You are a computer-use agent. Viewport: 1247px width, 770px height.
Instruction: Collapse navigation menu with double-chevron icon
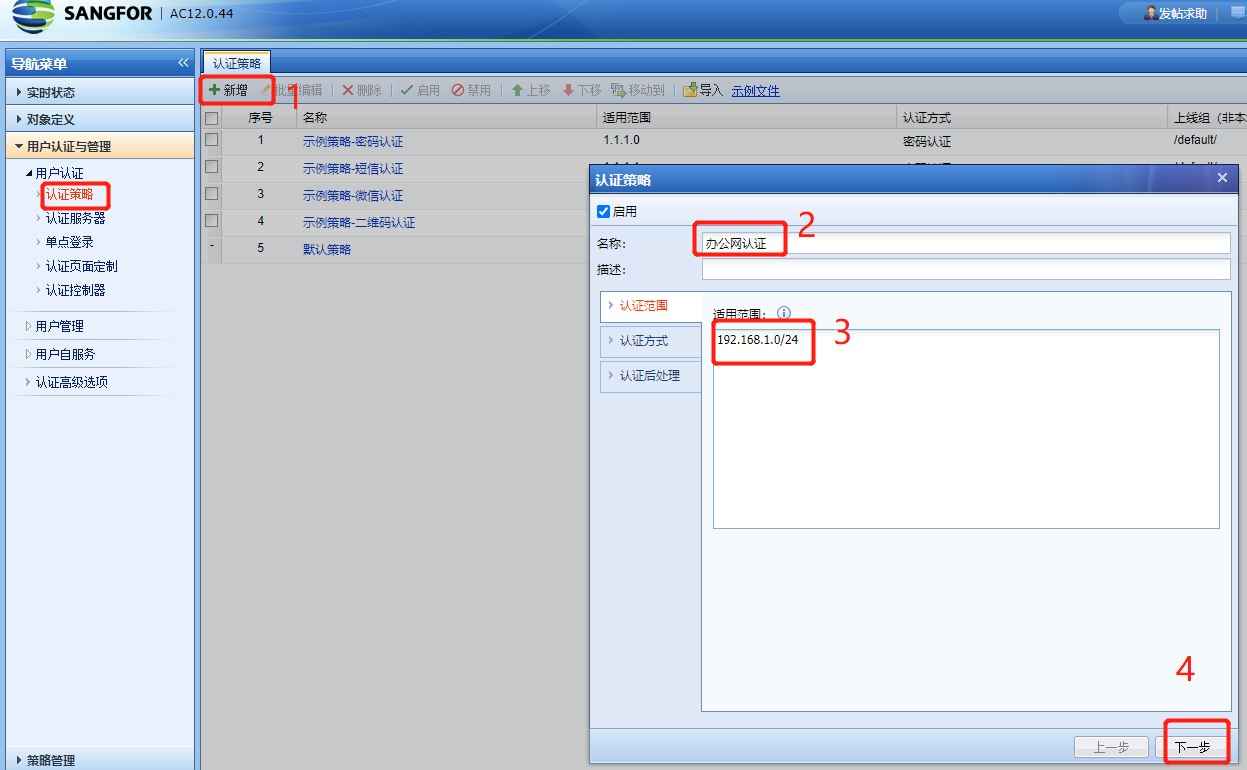click(x=183, y=63)
